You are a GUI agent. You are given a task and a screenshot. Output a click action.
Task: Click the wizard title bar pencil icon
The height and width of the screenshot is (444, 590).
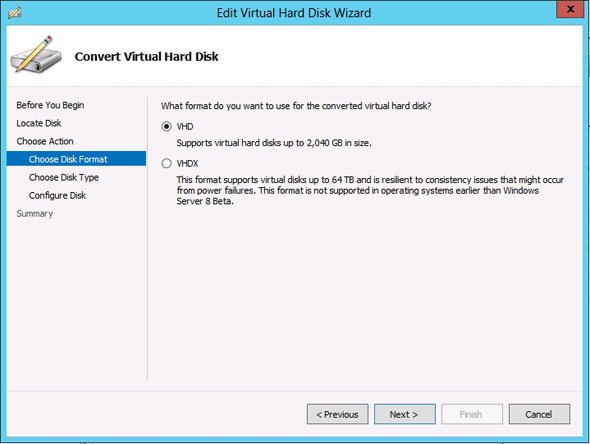coord(14,13)
